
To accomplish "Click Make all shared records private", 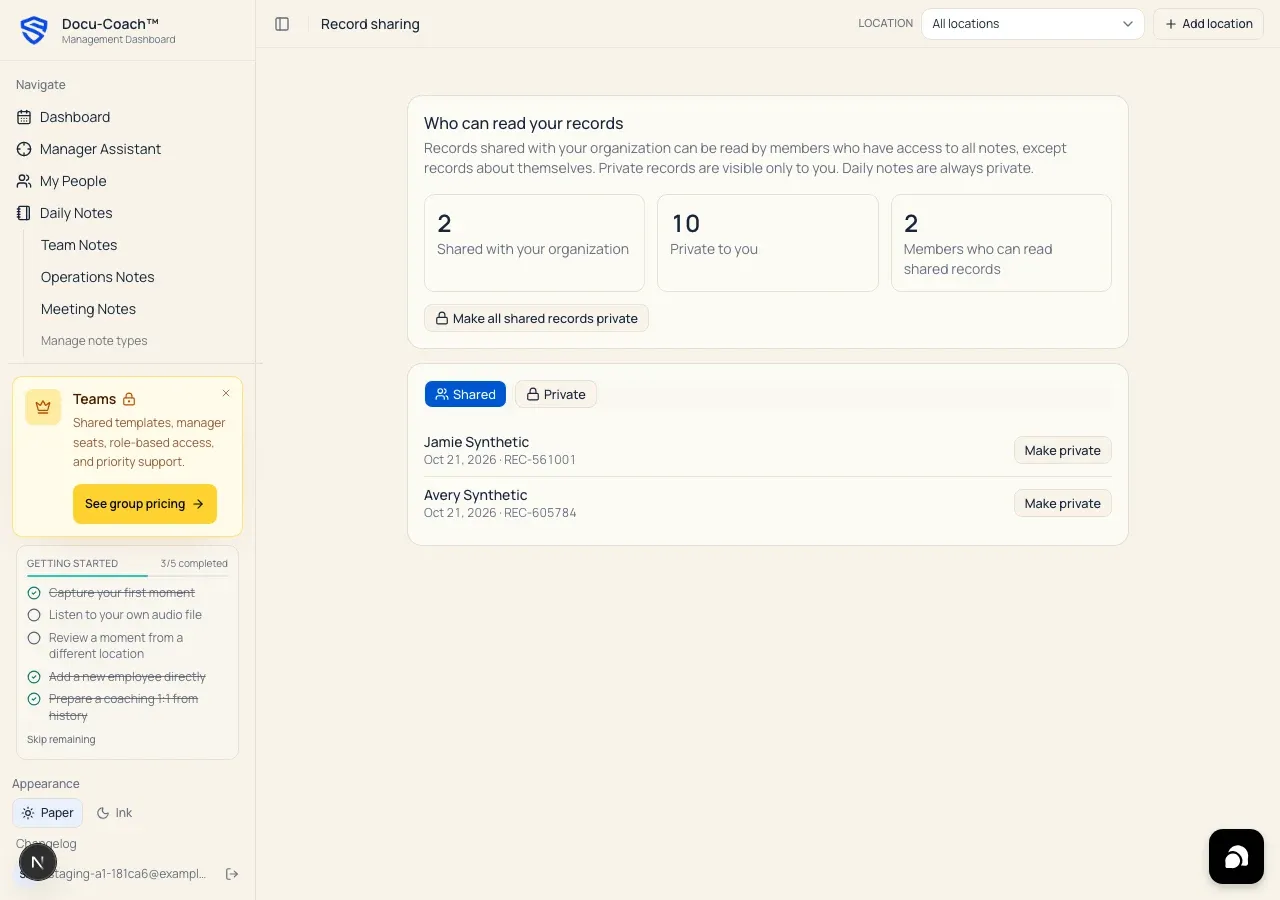I will point(536,318).
